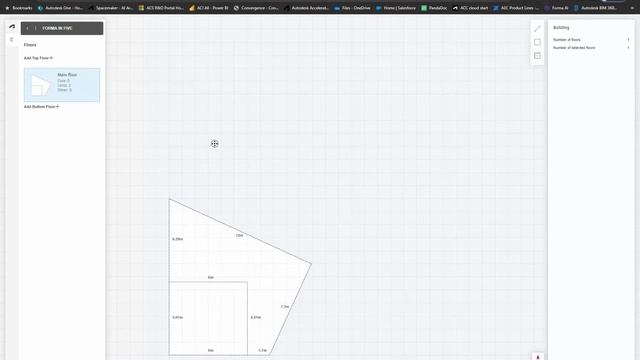
Task: Open the Spacemaker bookmark
Action: [x=111, y=8]
